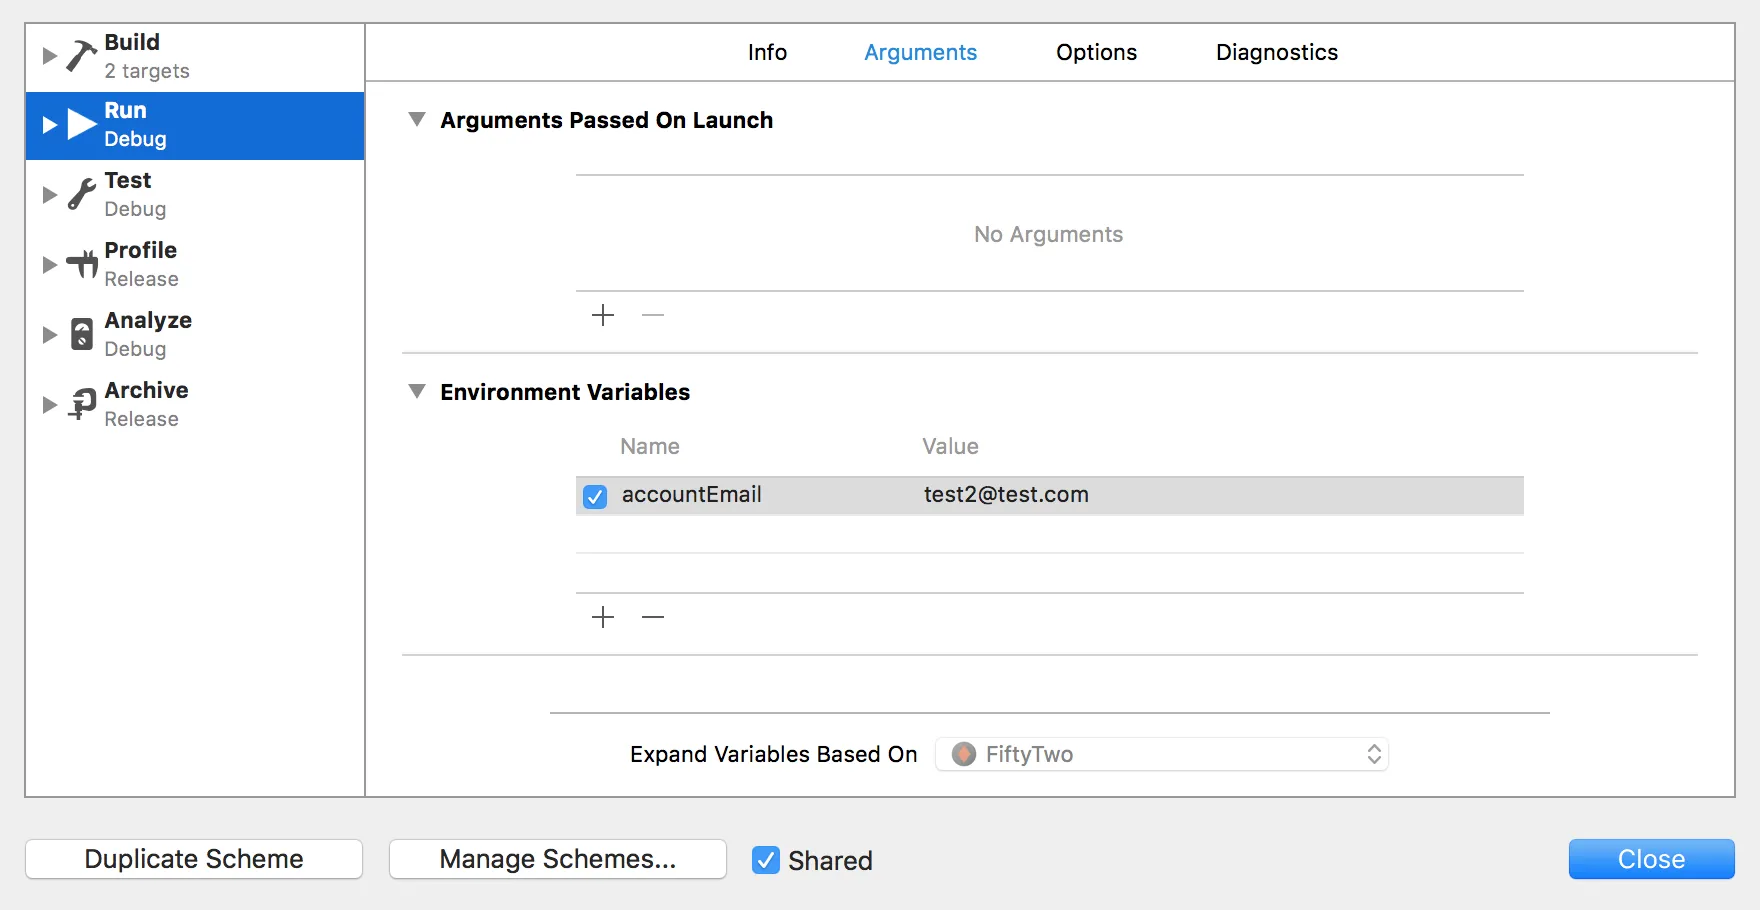Screen dimensions: 1760x910
Task: Click the Duplicate Scheme button
Action: [x=194, y=859]
